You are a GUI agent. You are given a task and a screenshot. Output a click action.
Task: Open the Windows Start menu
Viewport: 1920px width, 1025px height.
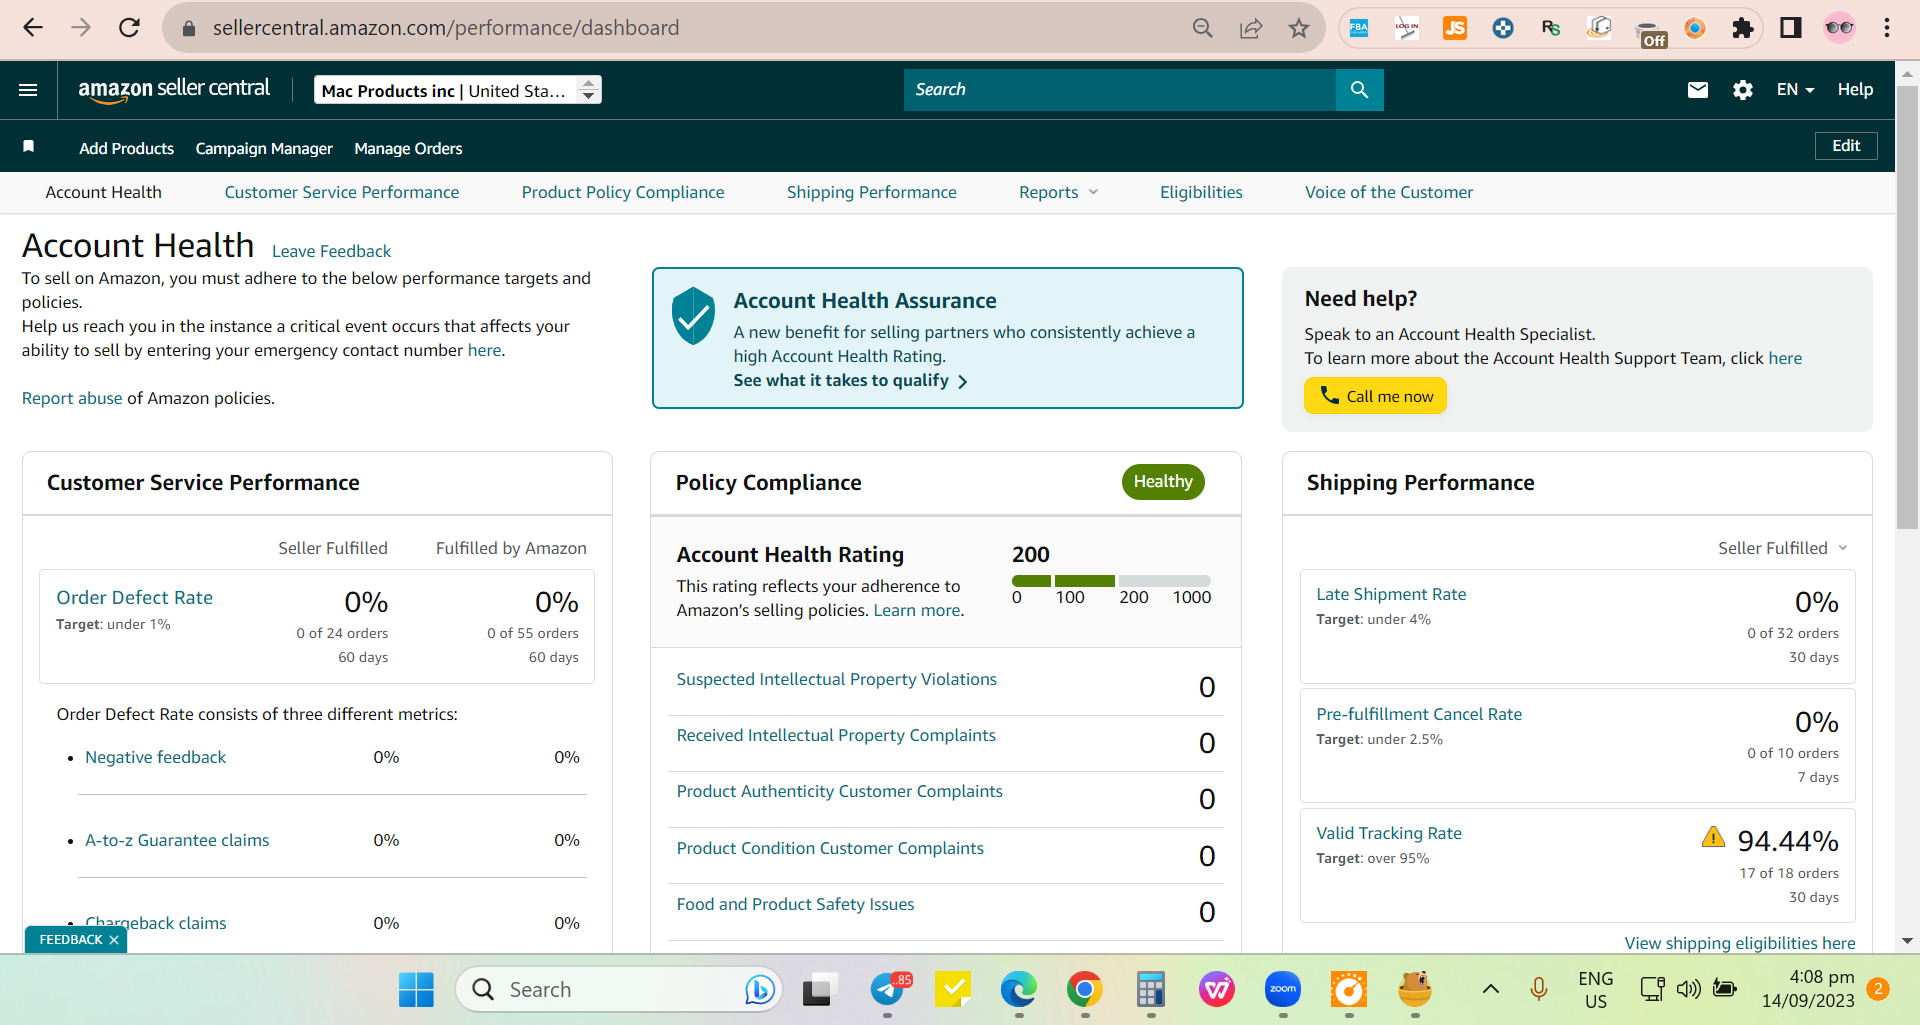(x=416, y=990)
